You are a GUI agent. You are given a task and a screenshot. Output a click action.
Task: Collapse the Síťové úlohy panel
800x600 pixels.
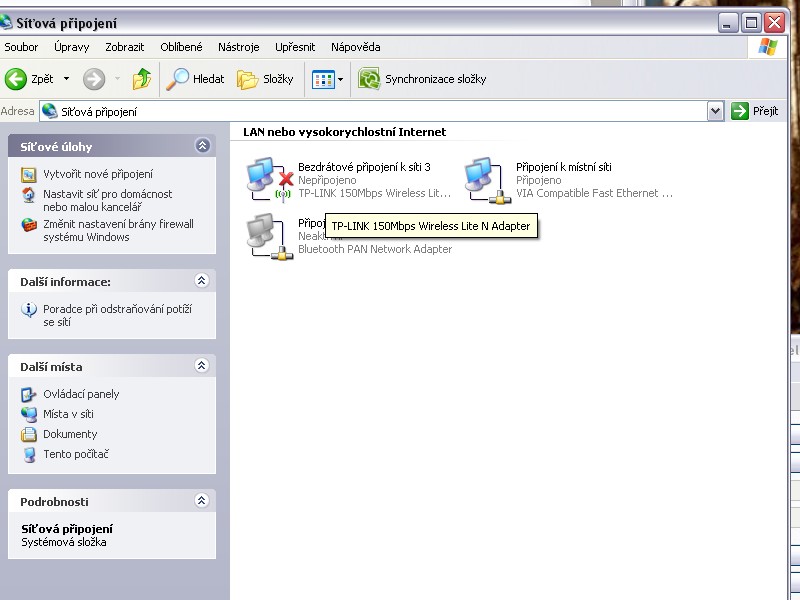coord(203,146)
